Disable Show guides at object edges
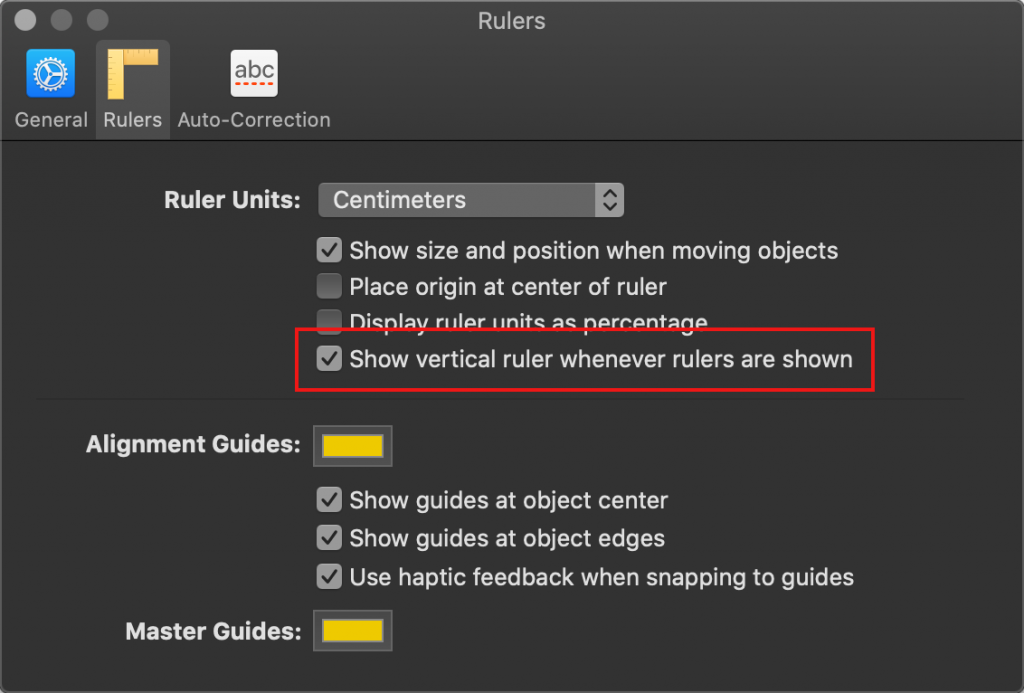The height and width of the screenshot is (693, 1024). (x=329, y=538)
